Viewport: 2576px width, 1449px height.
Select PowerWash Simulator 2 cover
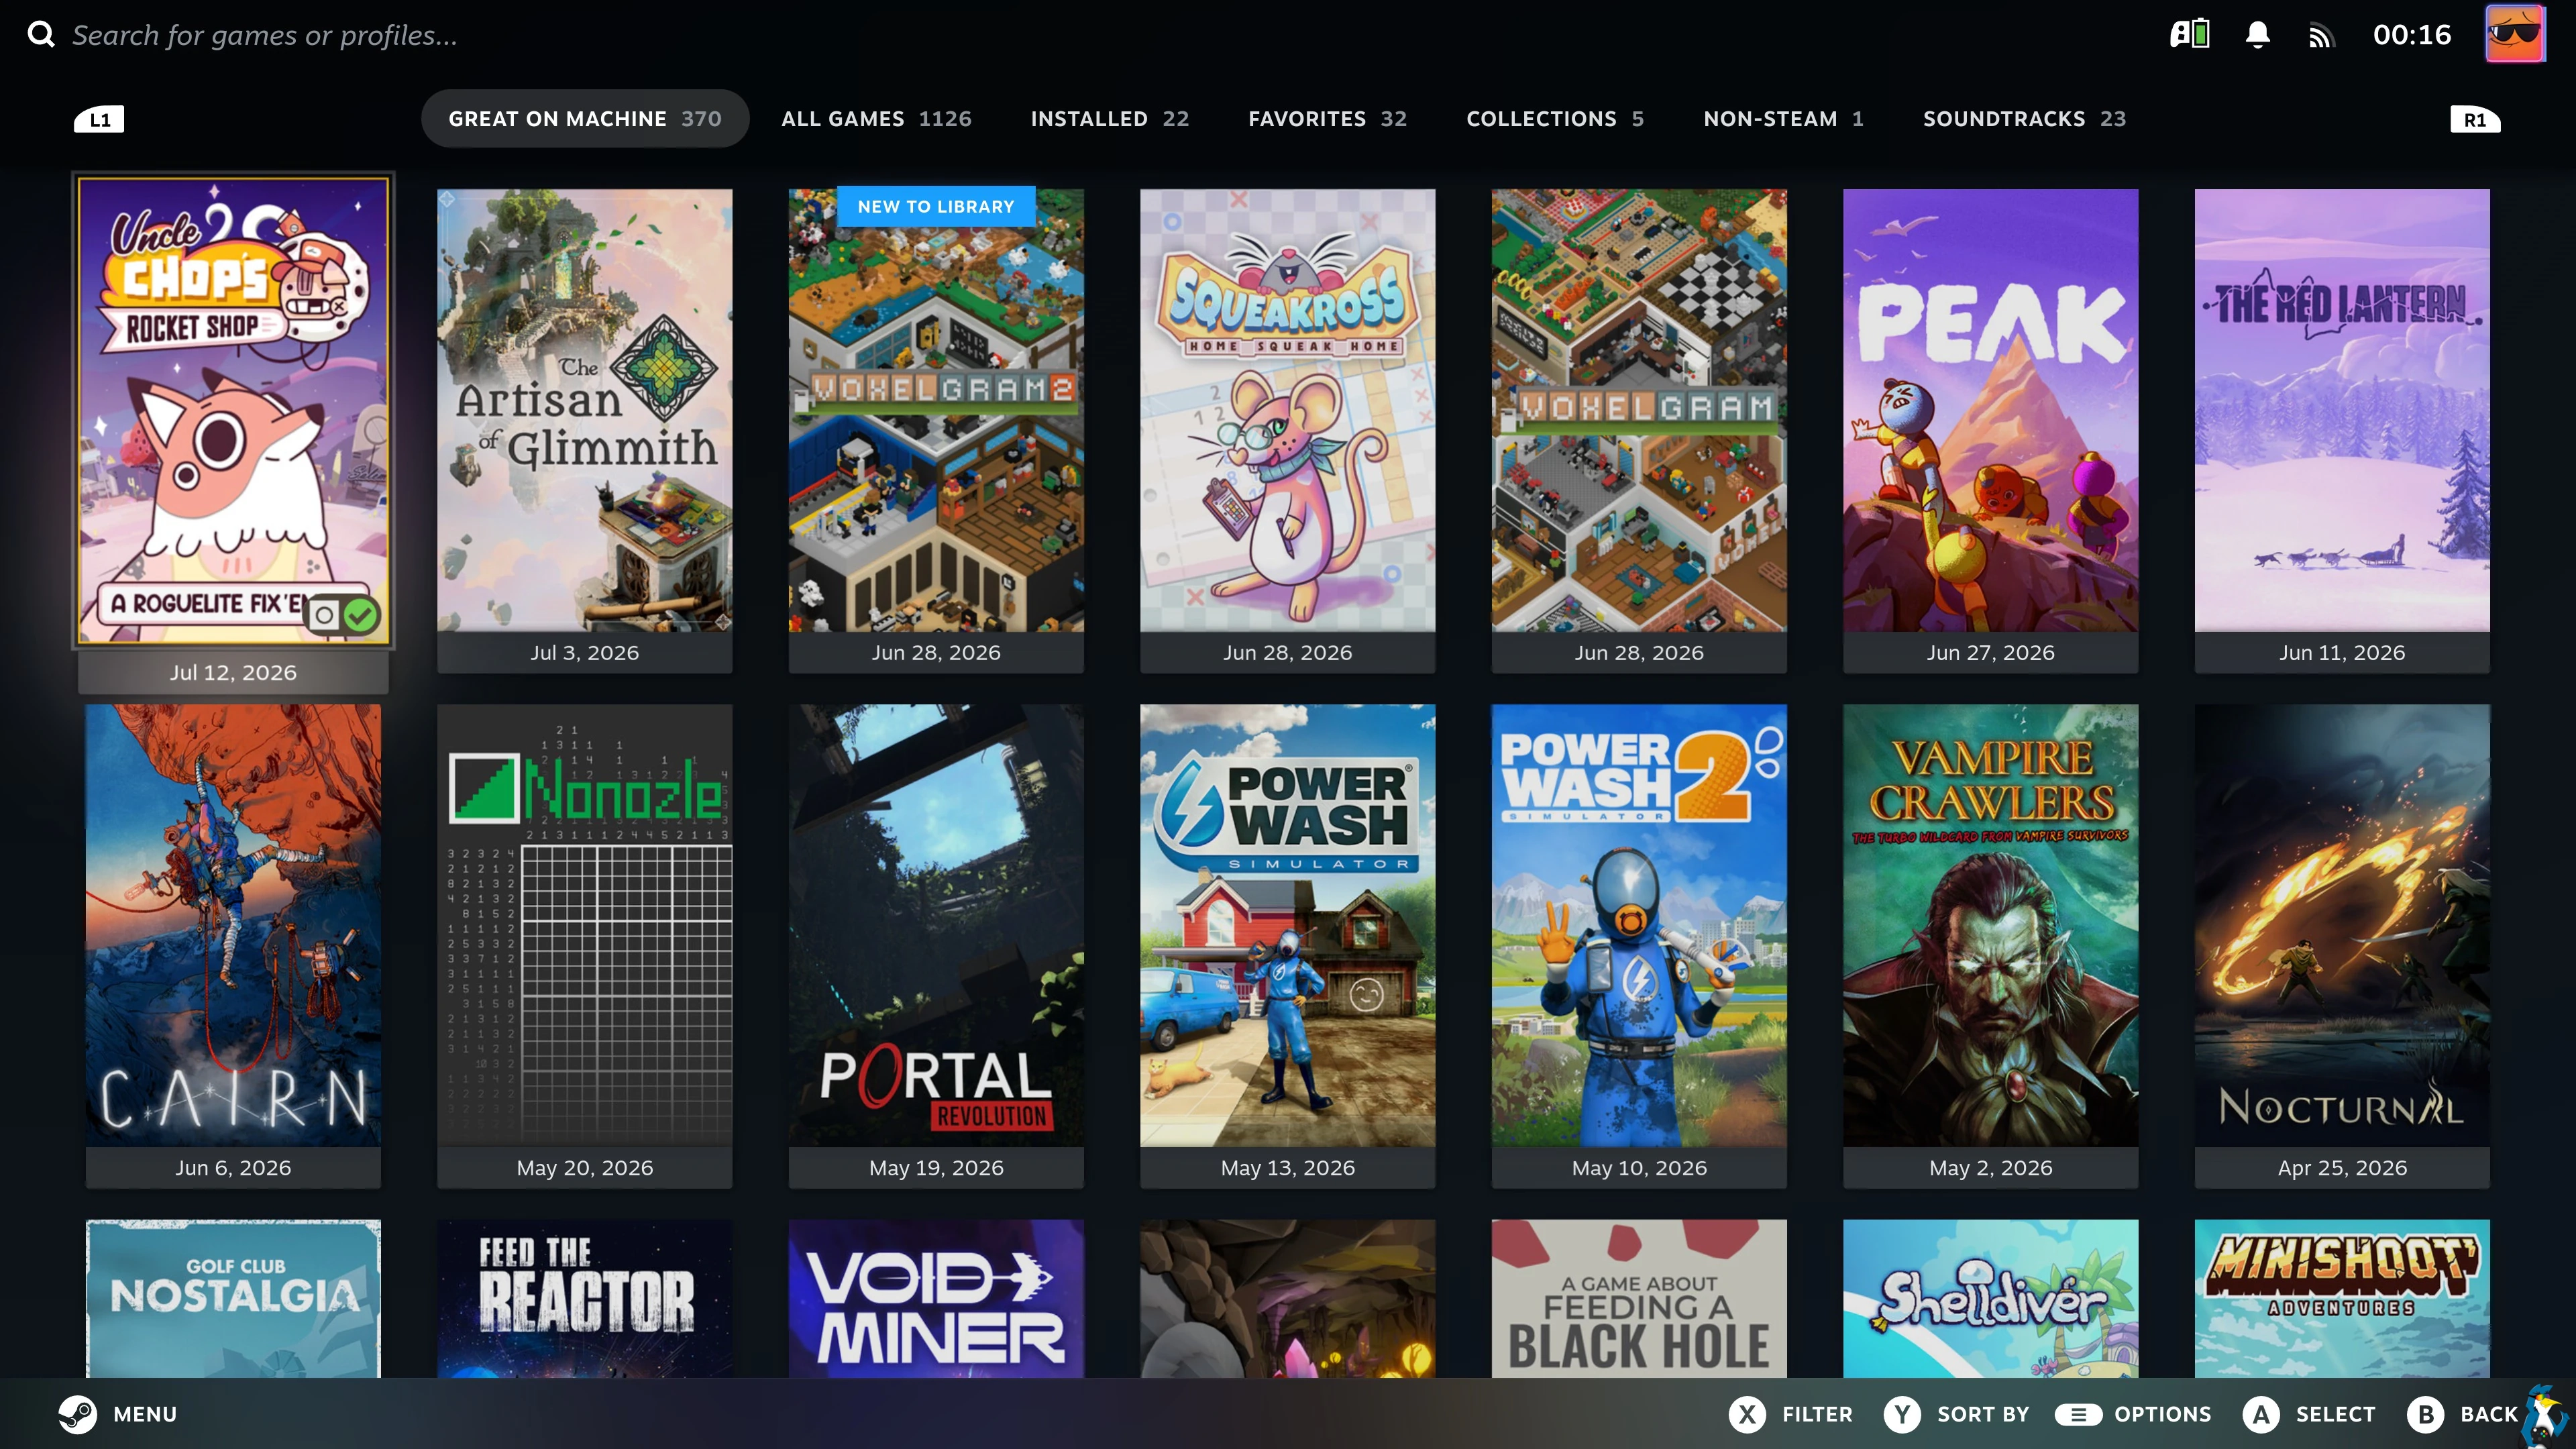coord(1639,925)
